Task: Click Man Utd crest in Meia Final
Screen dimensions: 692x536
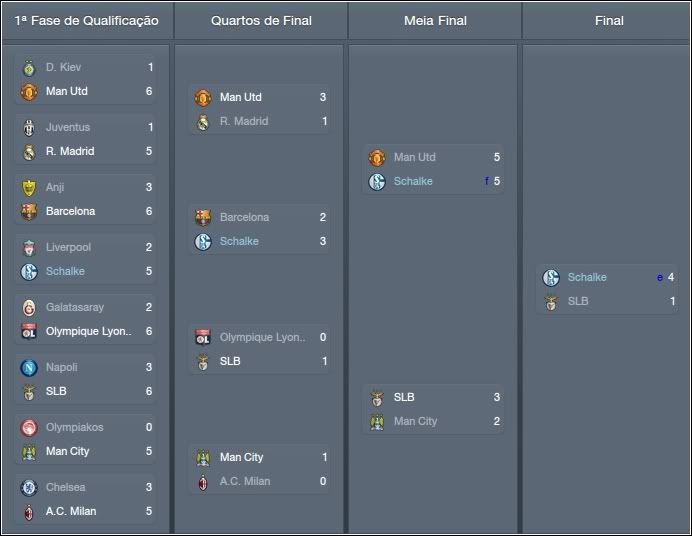Action: 377,157
